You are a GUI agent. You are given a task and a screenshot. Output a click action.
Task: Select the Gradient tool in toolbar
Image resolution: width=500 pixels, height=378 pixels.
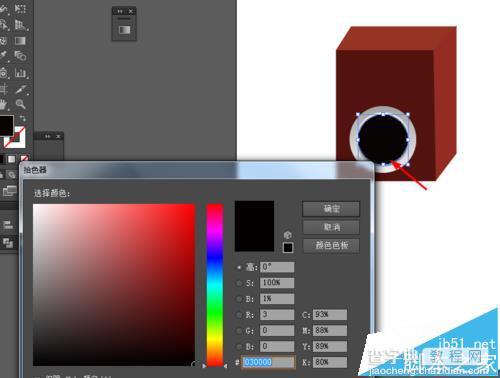20,41
